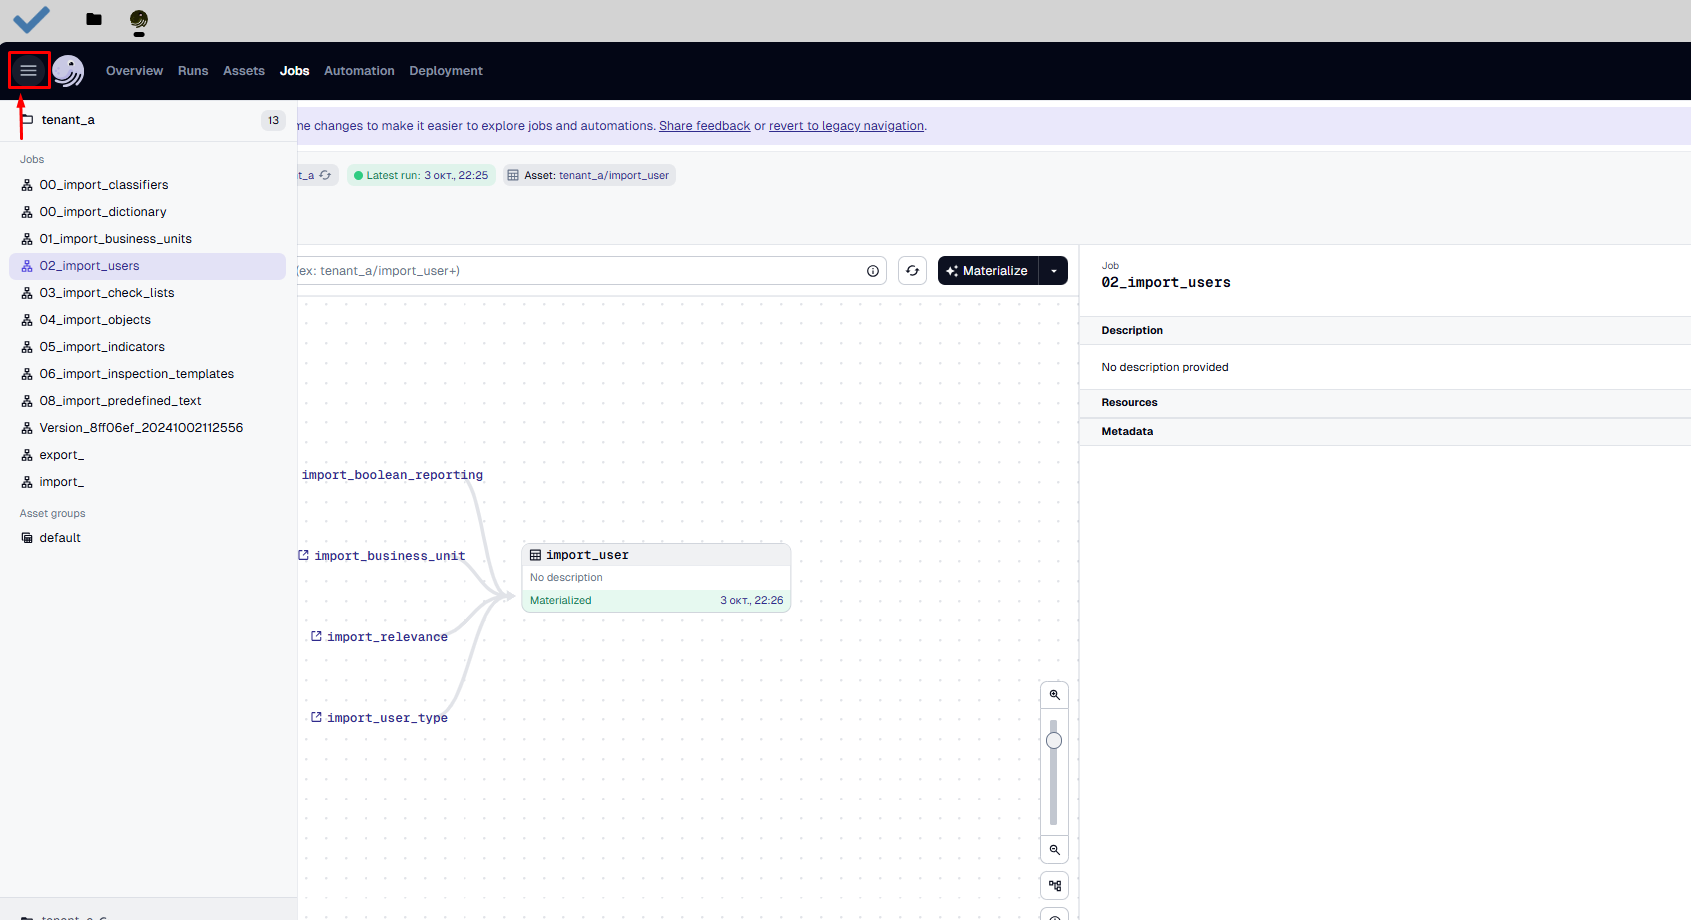Switch to the Runs tab
Image resolution: width=1691 pixels, height=920 pixels.
coord(193,71)
